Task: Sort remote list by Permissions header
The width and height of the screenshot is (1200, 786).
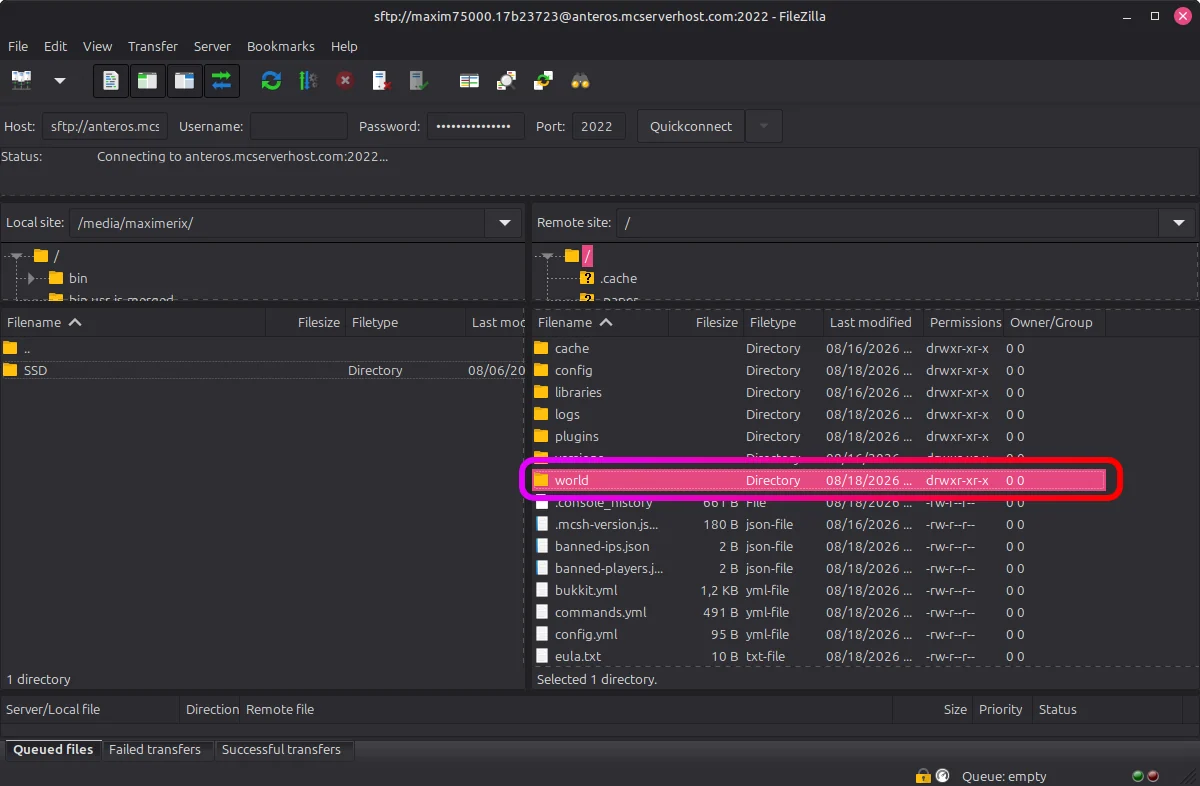Action: 964,322
